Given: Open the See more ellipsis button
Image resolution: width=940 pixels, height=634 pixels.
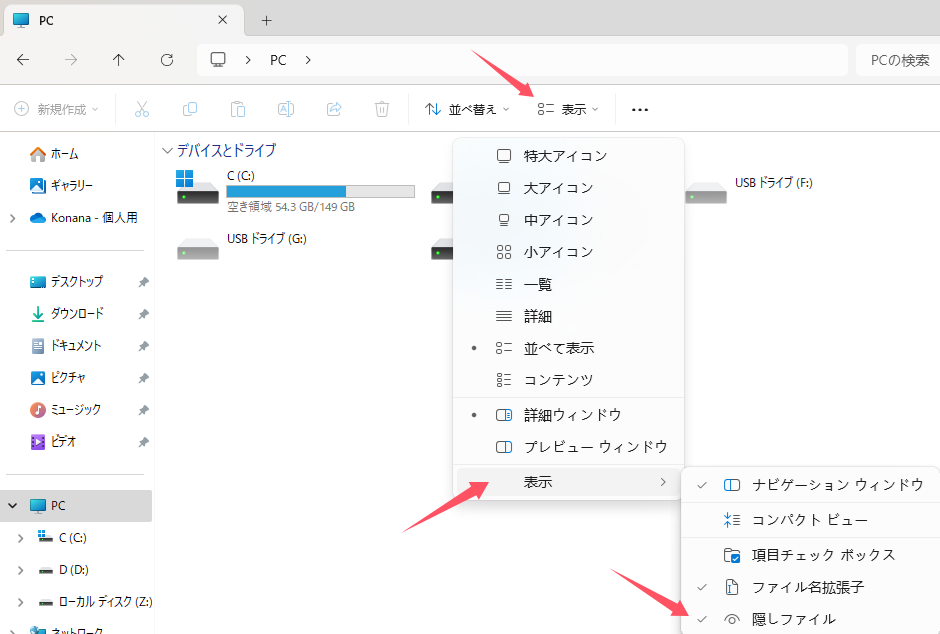Looking at the screenshot, I should (639, 108).
